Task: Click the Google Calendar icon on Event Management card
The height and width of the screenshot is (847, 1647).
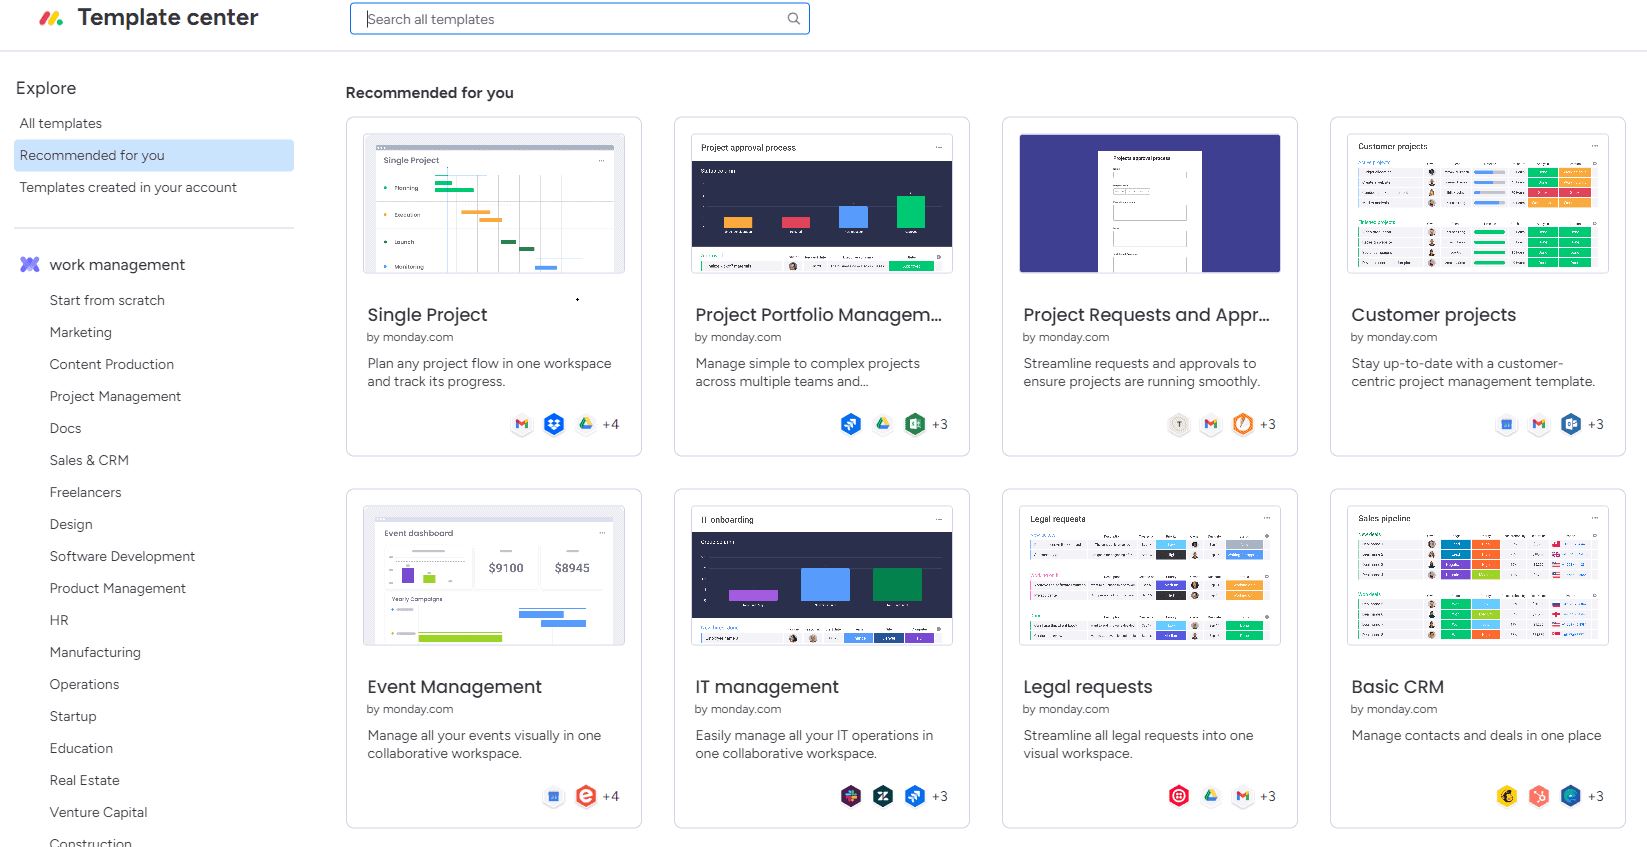Action: click(x=554, y=796)
